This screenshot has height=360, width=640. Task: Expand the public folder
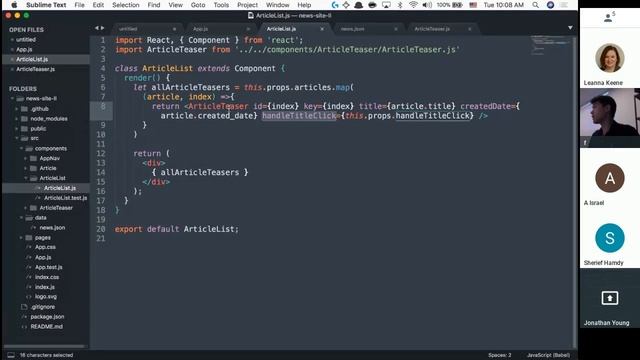[17, 129]
